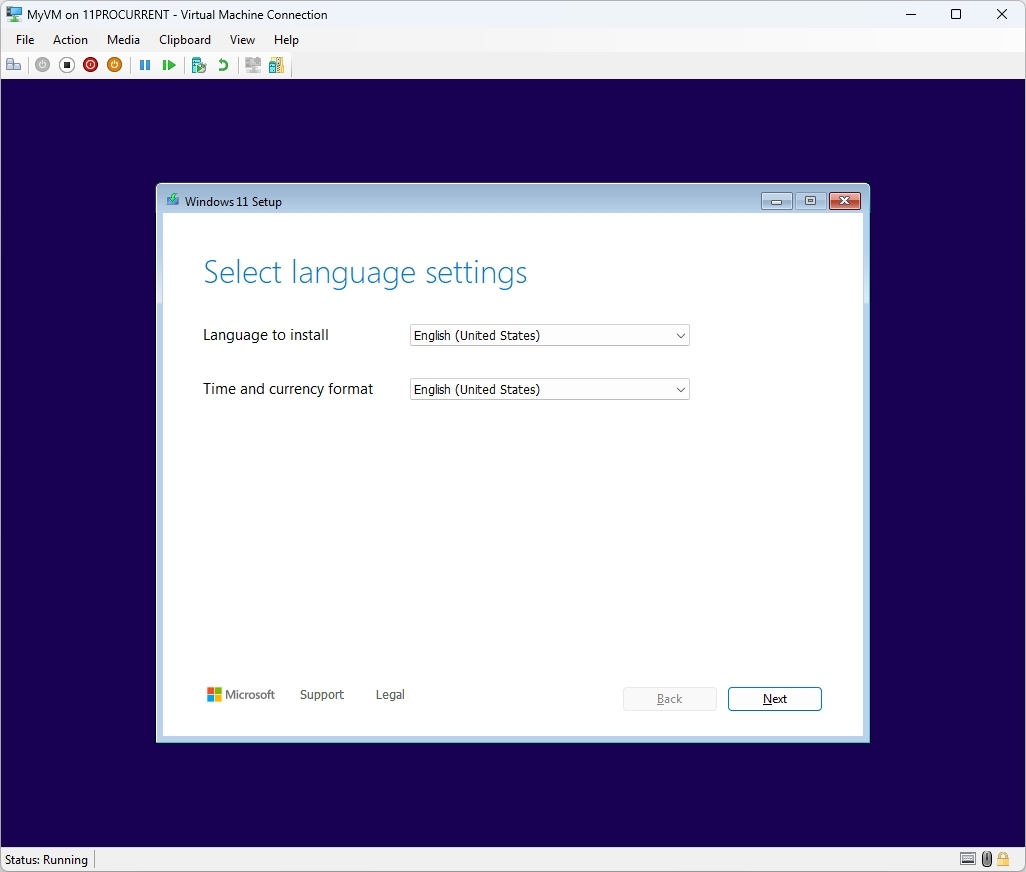Switch to enhanced session mode
Image resolution: width=1026 pixels, height=872 pixels.
252,65
